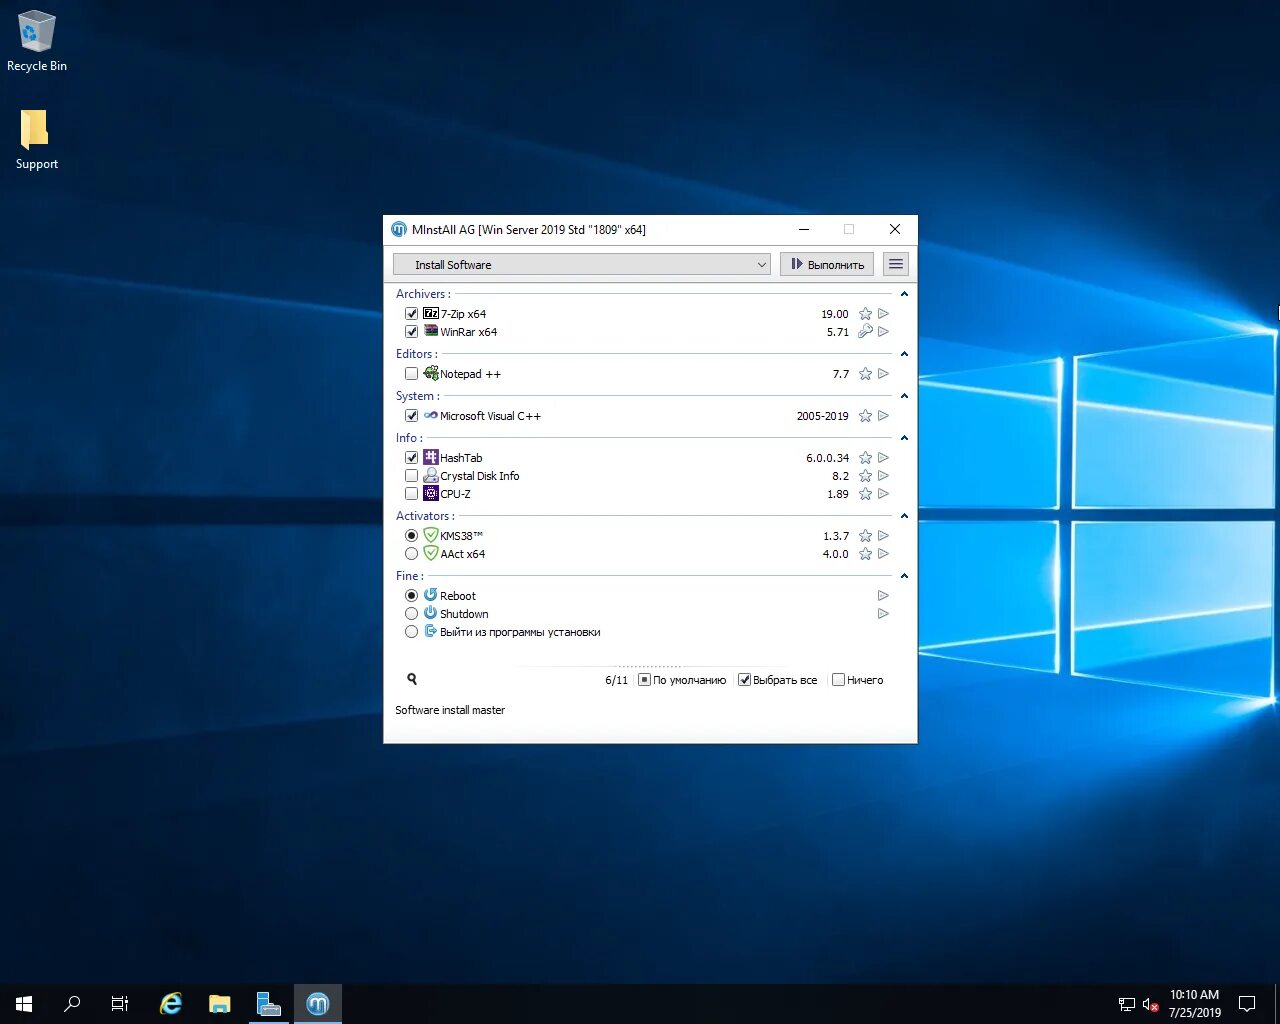
Task: Click the star icon for KMS38
Action: pos(865,536)
